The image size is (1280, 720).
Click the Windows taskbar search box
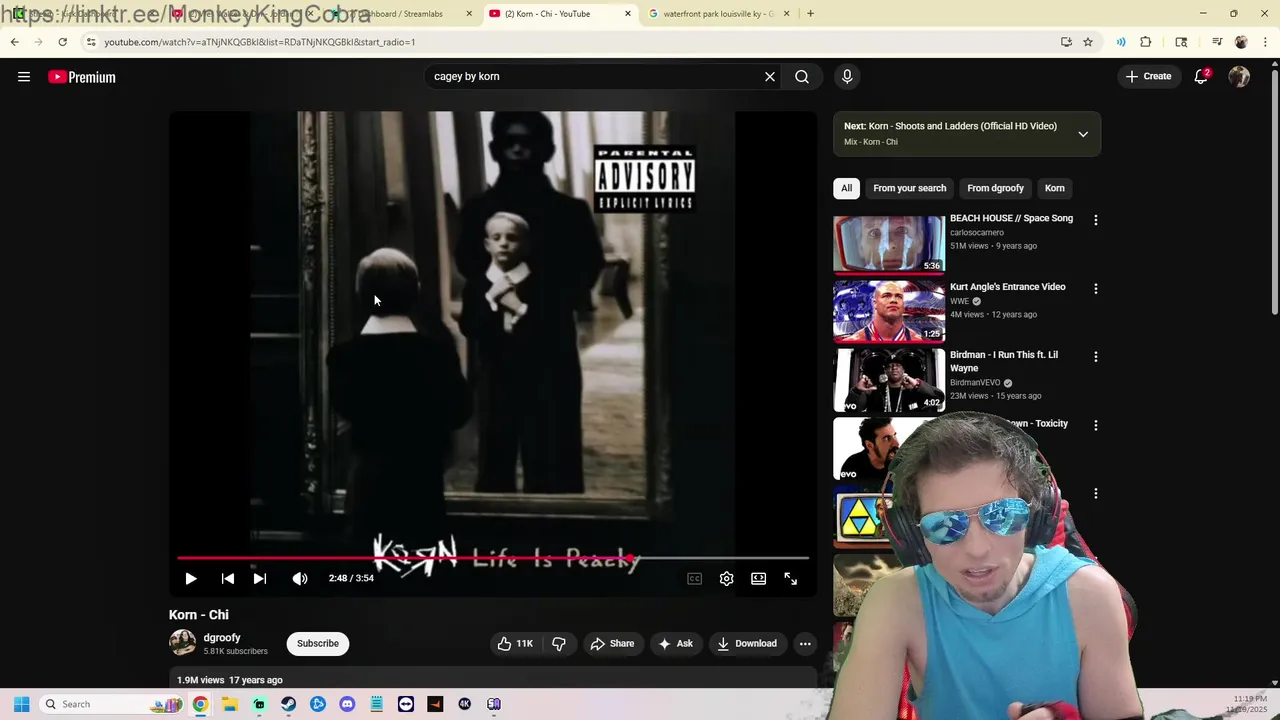112,704
